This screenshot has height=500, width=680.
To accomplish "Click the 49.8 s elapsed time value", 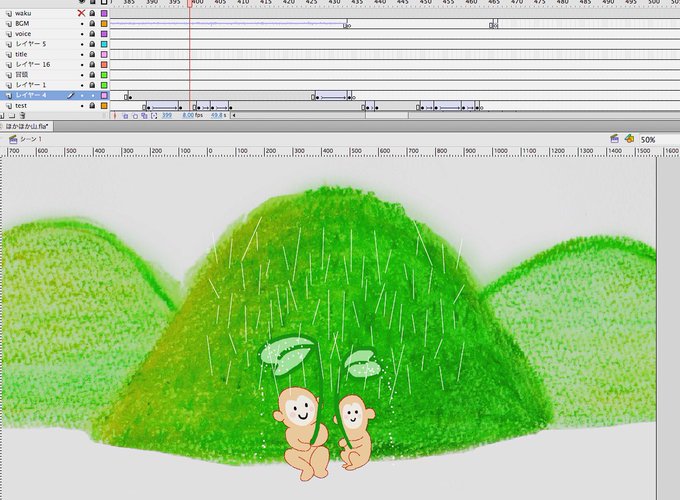I will 216,116.
